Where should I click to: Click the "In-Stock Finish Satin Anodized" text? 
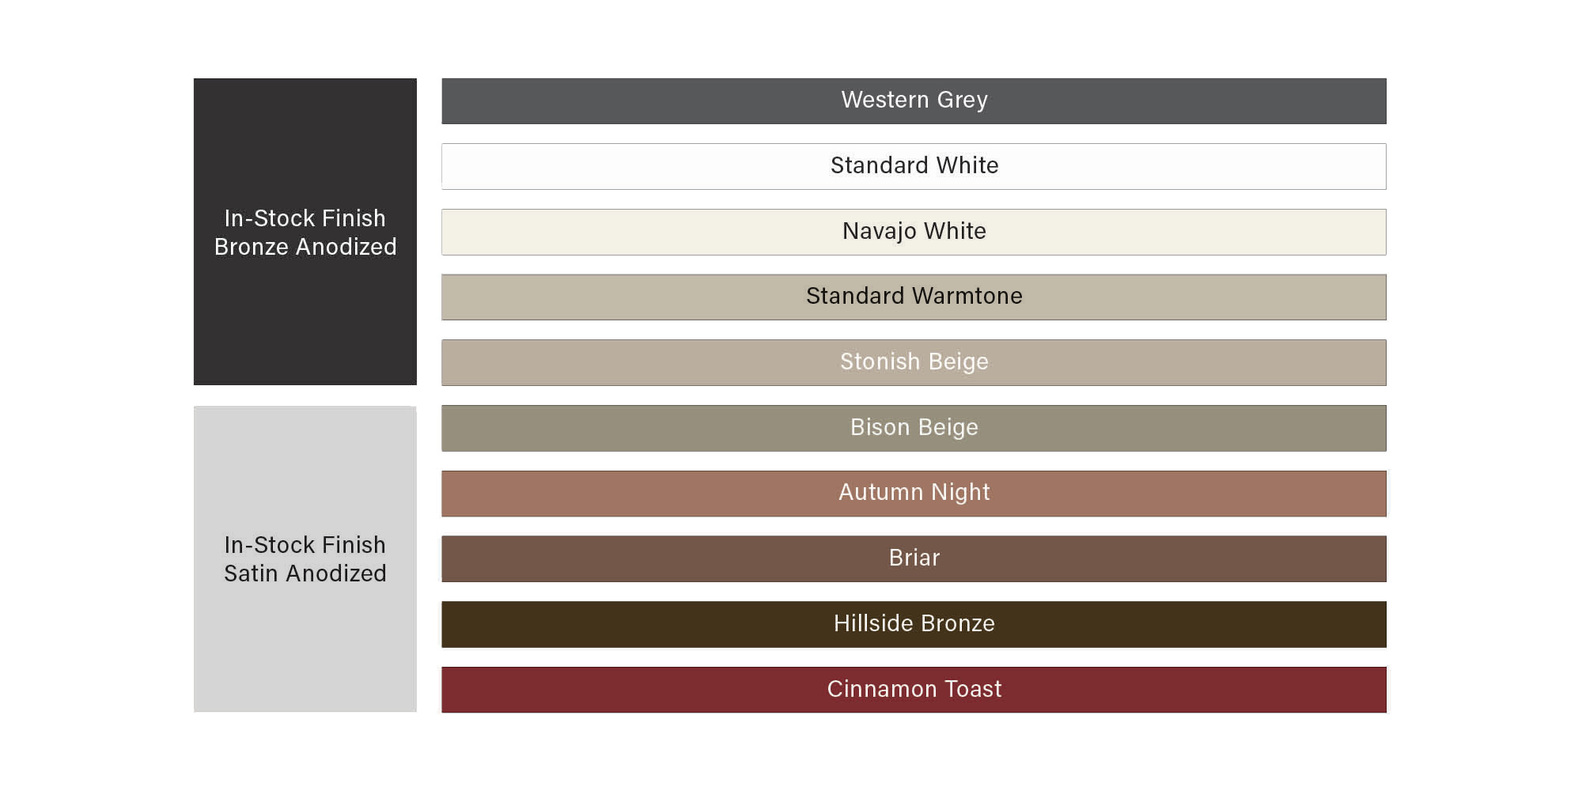pyautogui.click(x=305, y=559)
